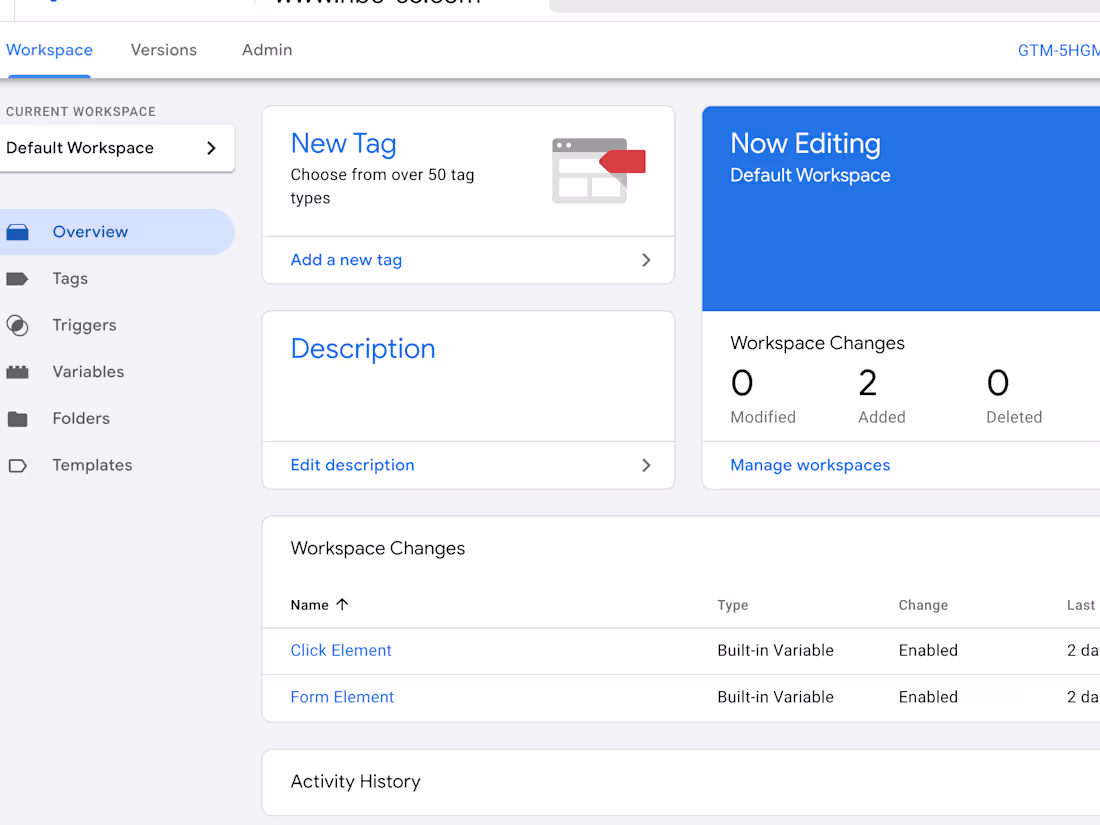Open the Click Element variable

point(341,650)
